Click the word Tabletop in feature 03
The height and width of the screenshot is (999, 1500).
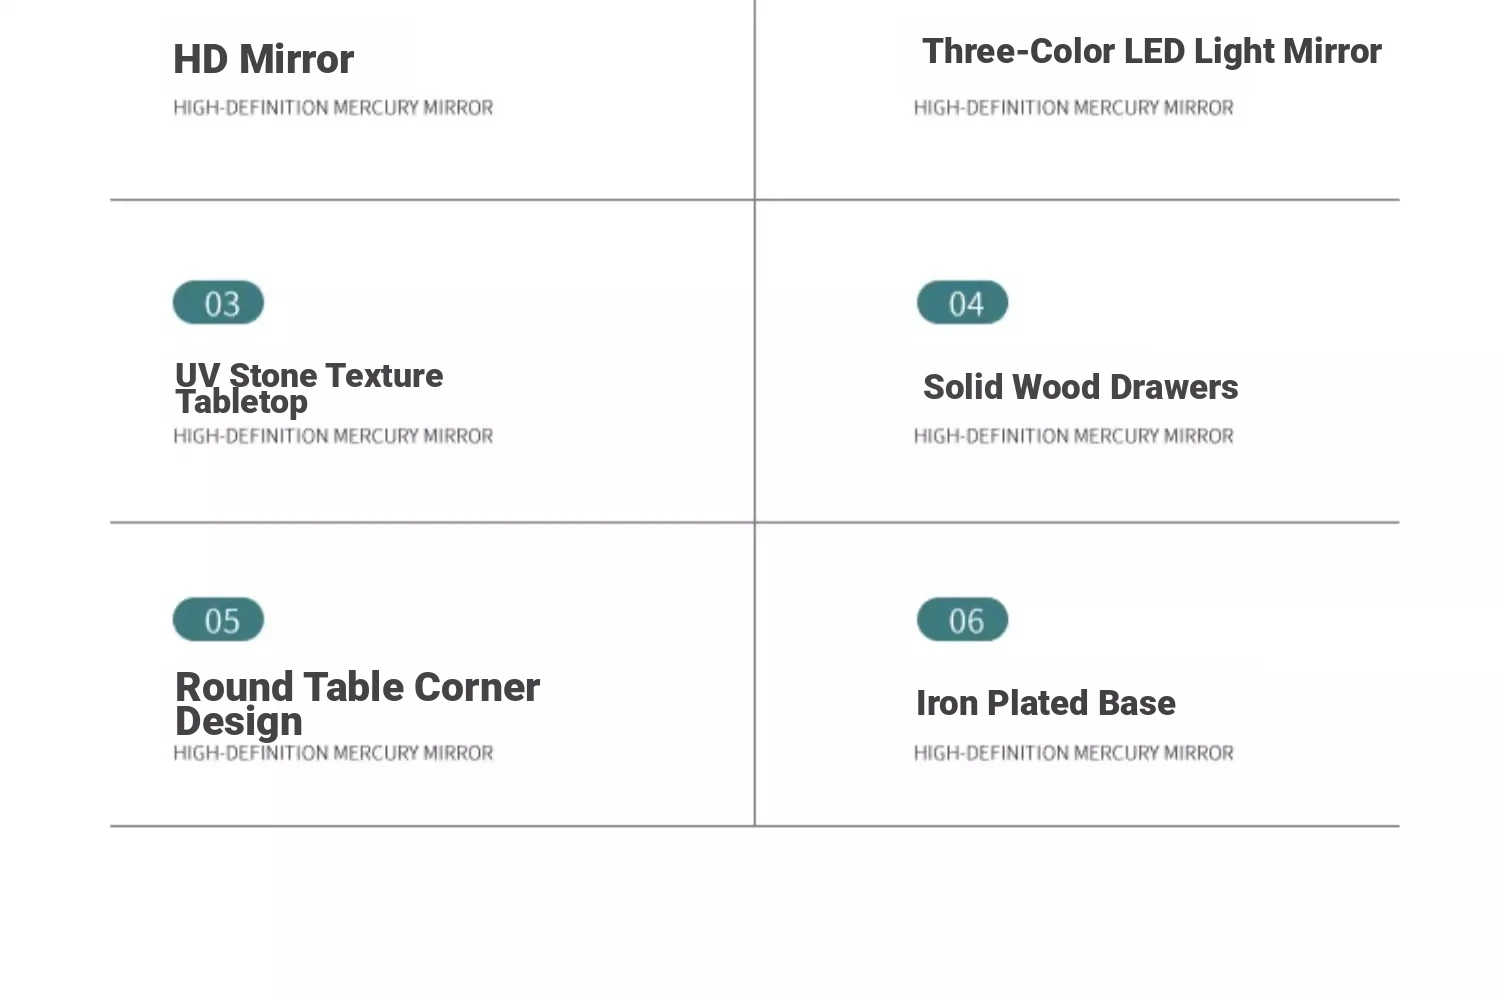(x=241, y=402)
